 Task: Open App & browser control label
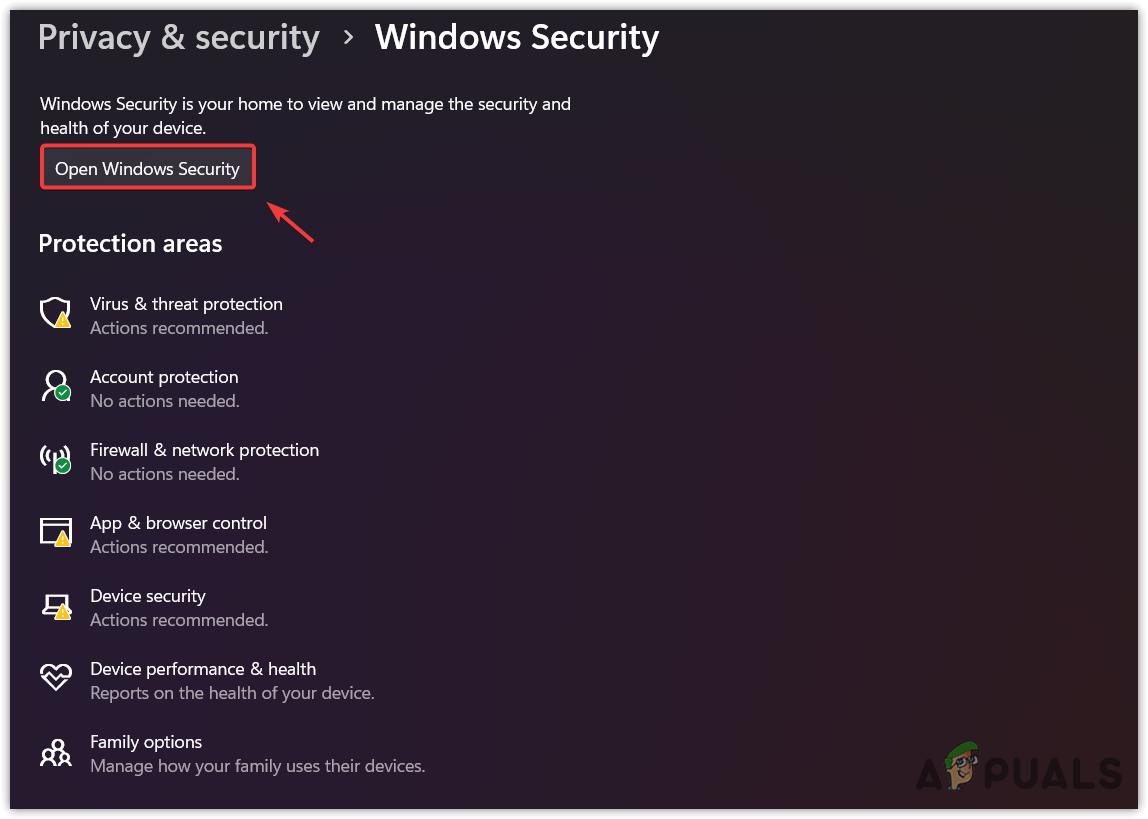click(178, 523)
